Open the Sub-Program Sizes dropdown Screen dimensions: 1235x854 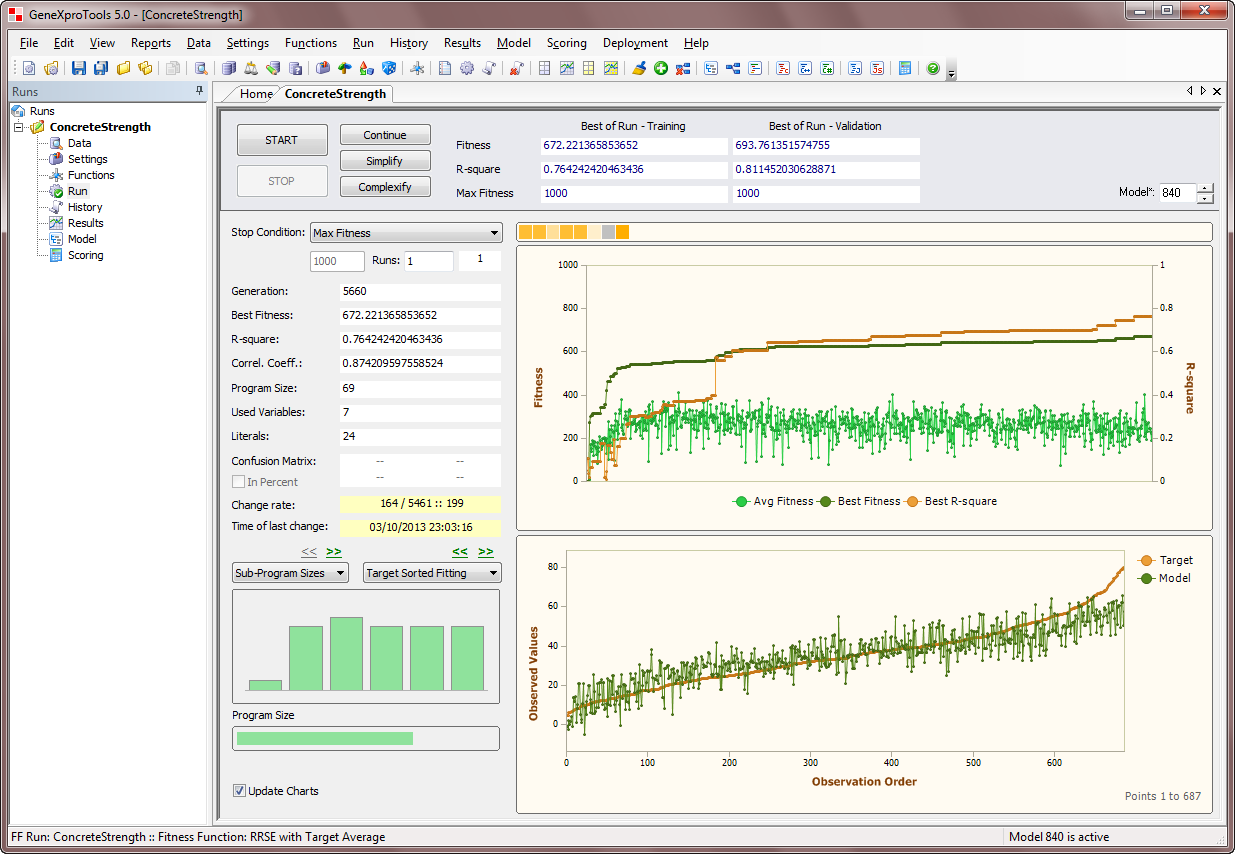[290, 573]
